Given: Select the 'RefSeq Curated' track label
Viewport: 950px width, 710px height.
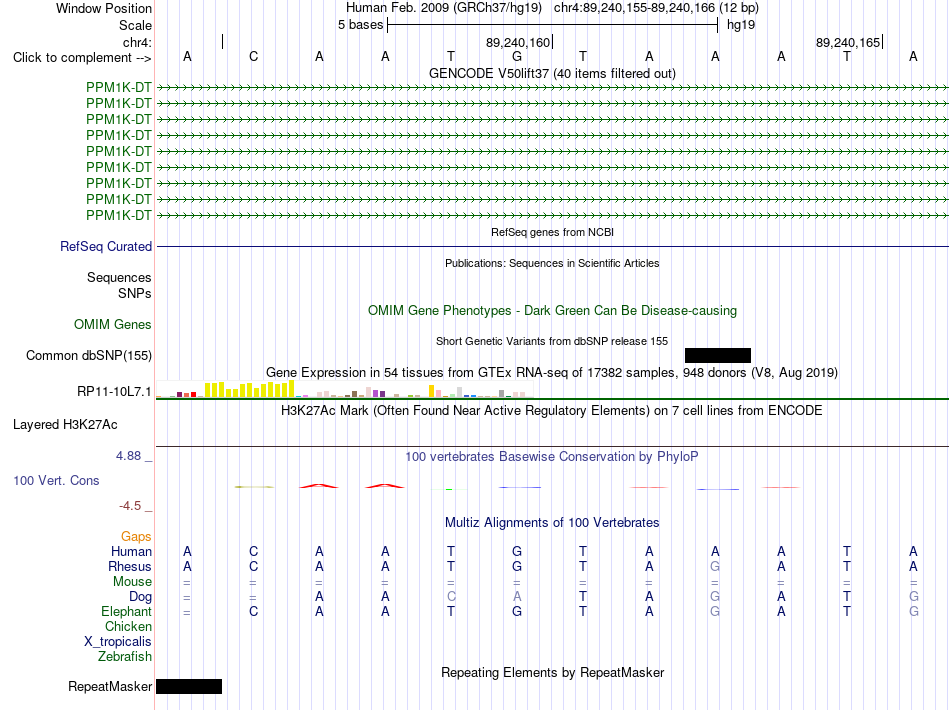Looking at the screenshot, I should [x=106, y=247].
